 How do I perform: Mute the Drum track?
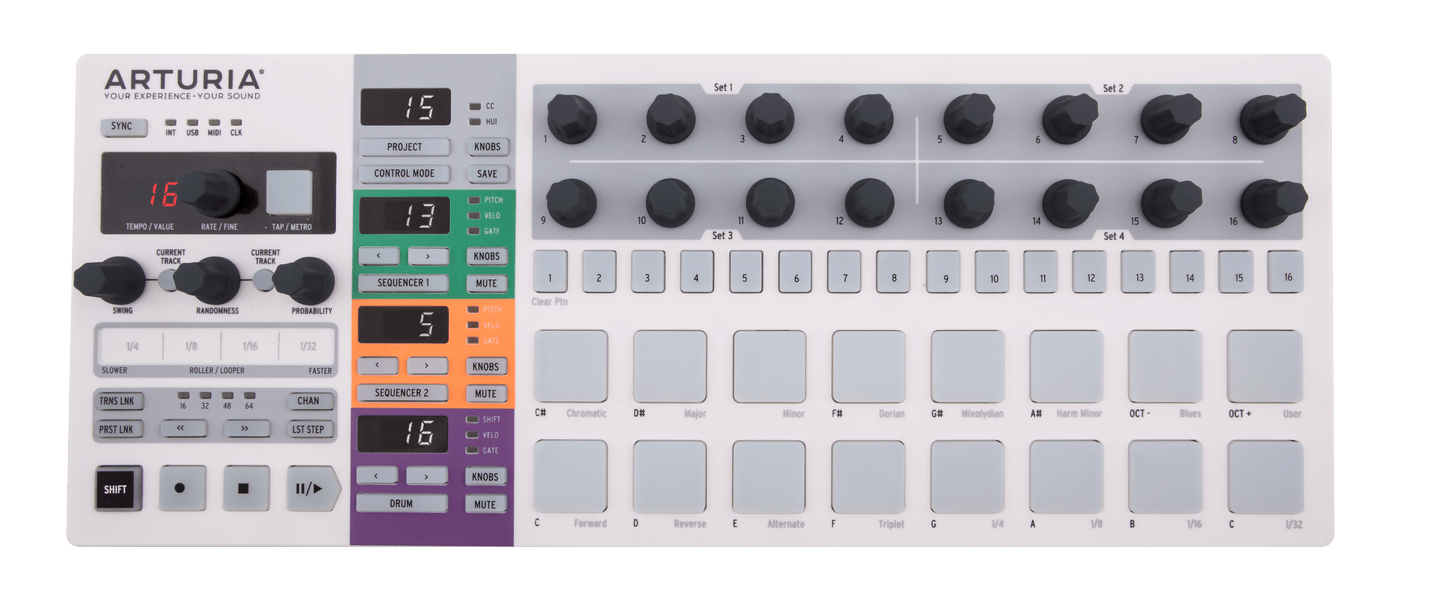(486, 502)
